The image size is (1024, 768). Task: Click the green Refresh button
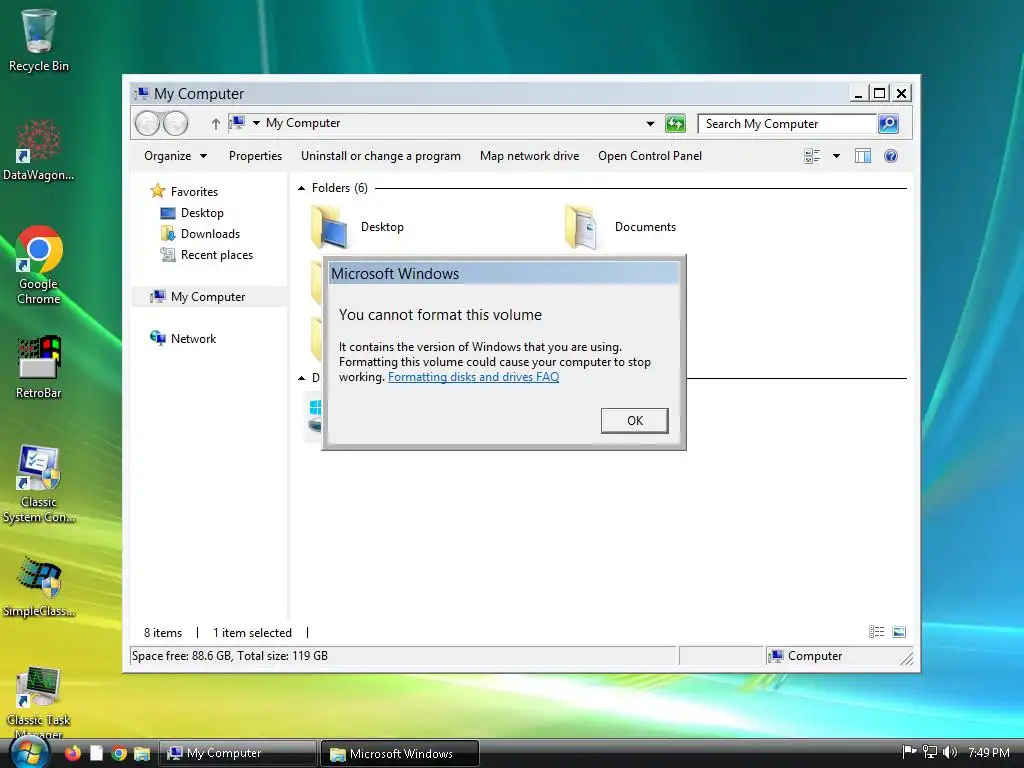click(x=675, y=123)
